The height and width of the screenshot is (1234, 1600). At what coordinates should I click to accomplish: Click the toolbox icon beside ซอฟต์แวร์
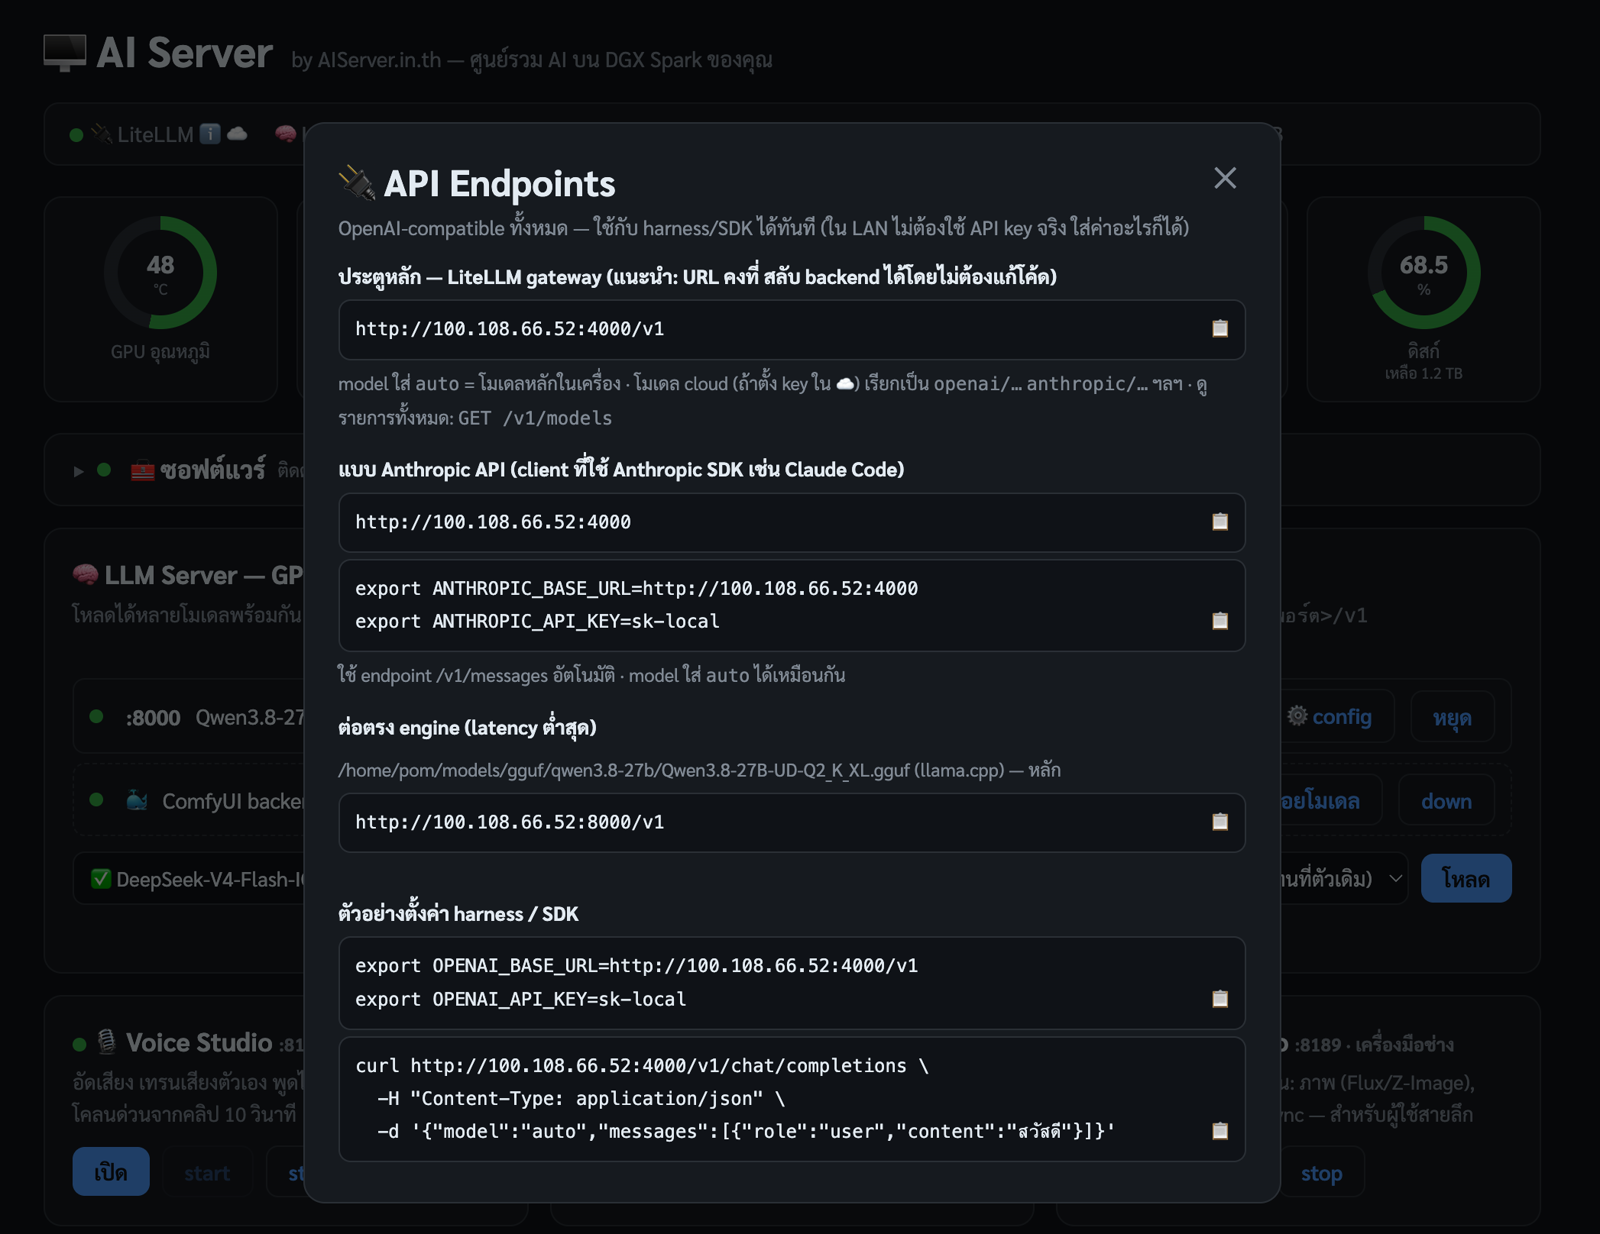point(143,470)
